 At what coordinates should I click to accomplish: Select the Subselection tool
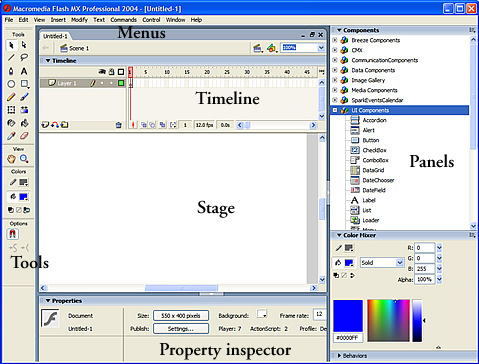pos(24,45)
